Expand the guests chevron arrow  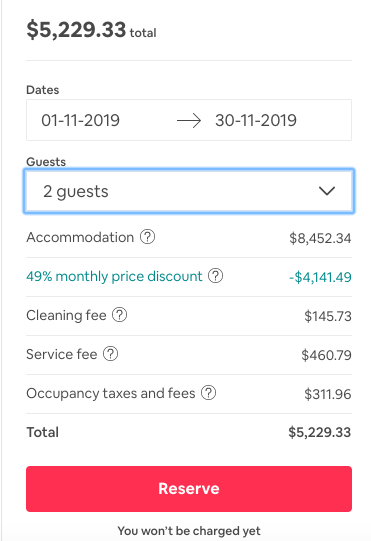[x=326, y=191]
